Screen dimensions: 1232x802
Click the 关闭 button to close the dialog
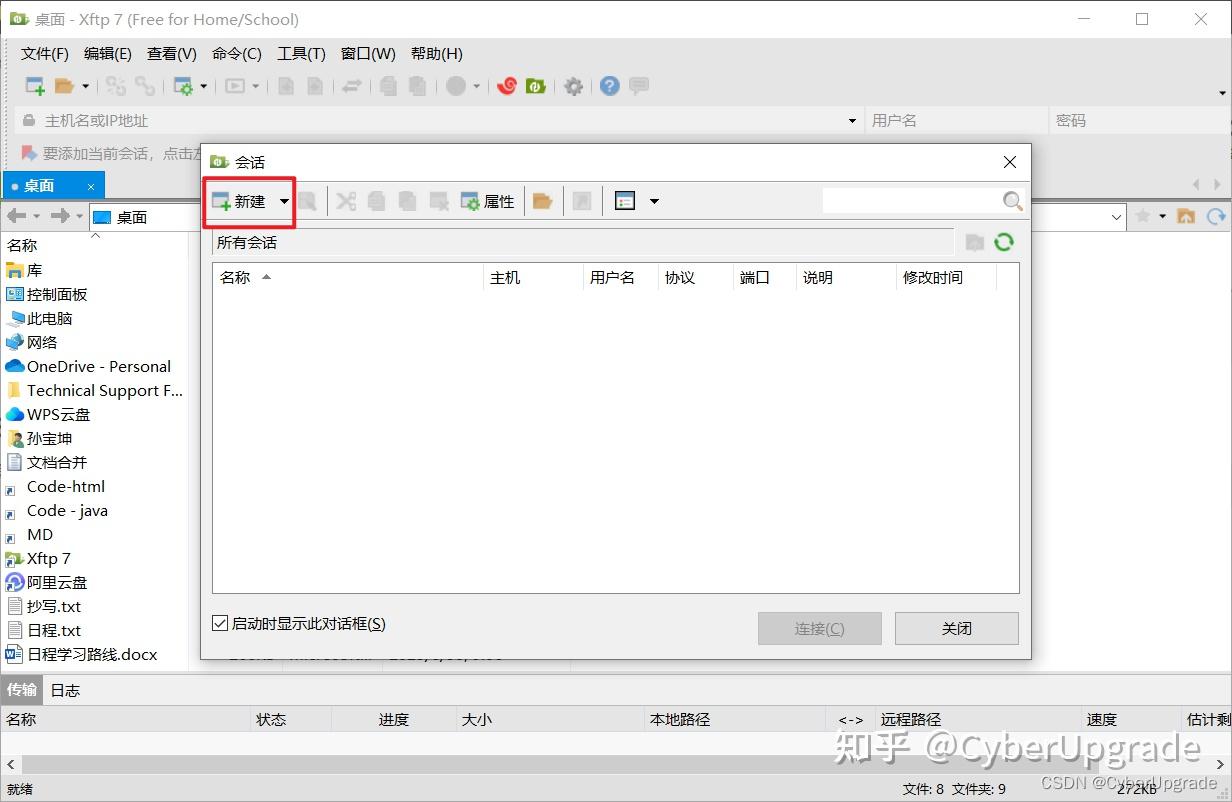coord(956,628)
